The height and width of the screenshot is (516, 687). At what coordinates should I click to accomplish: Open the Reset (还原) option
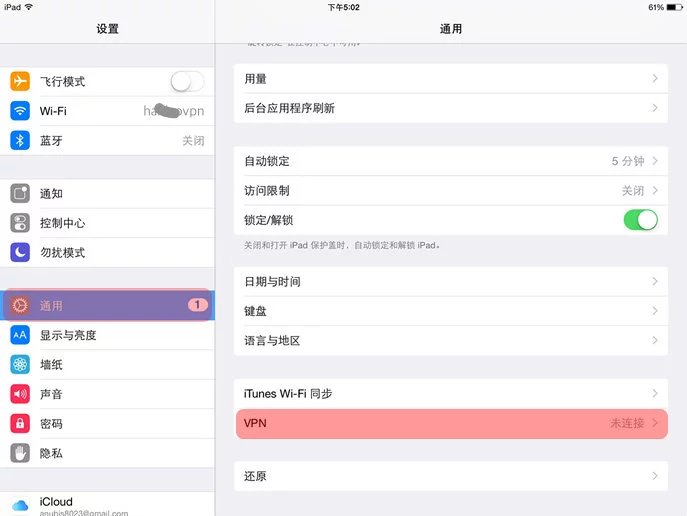[450, 476]
